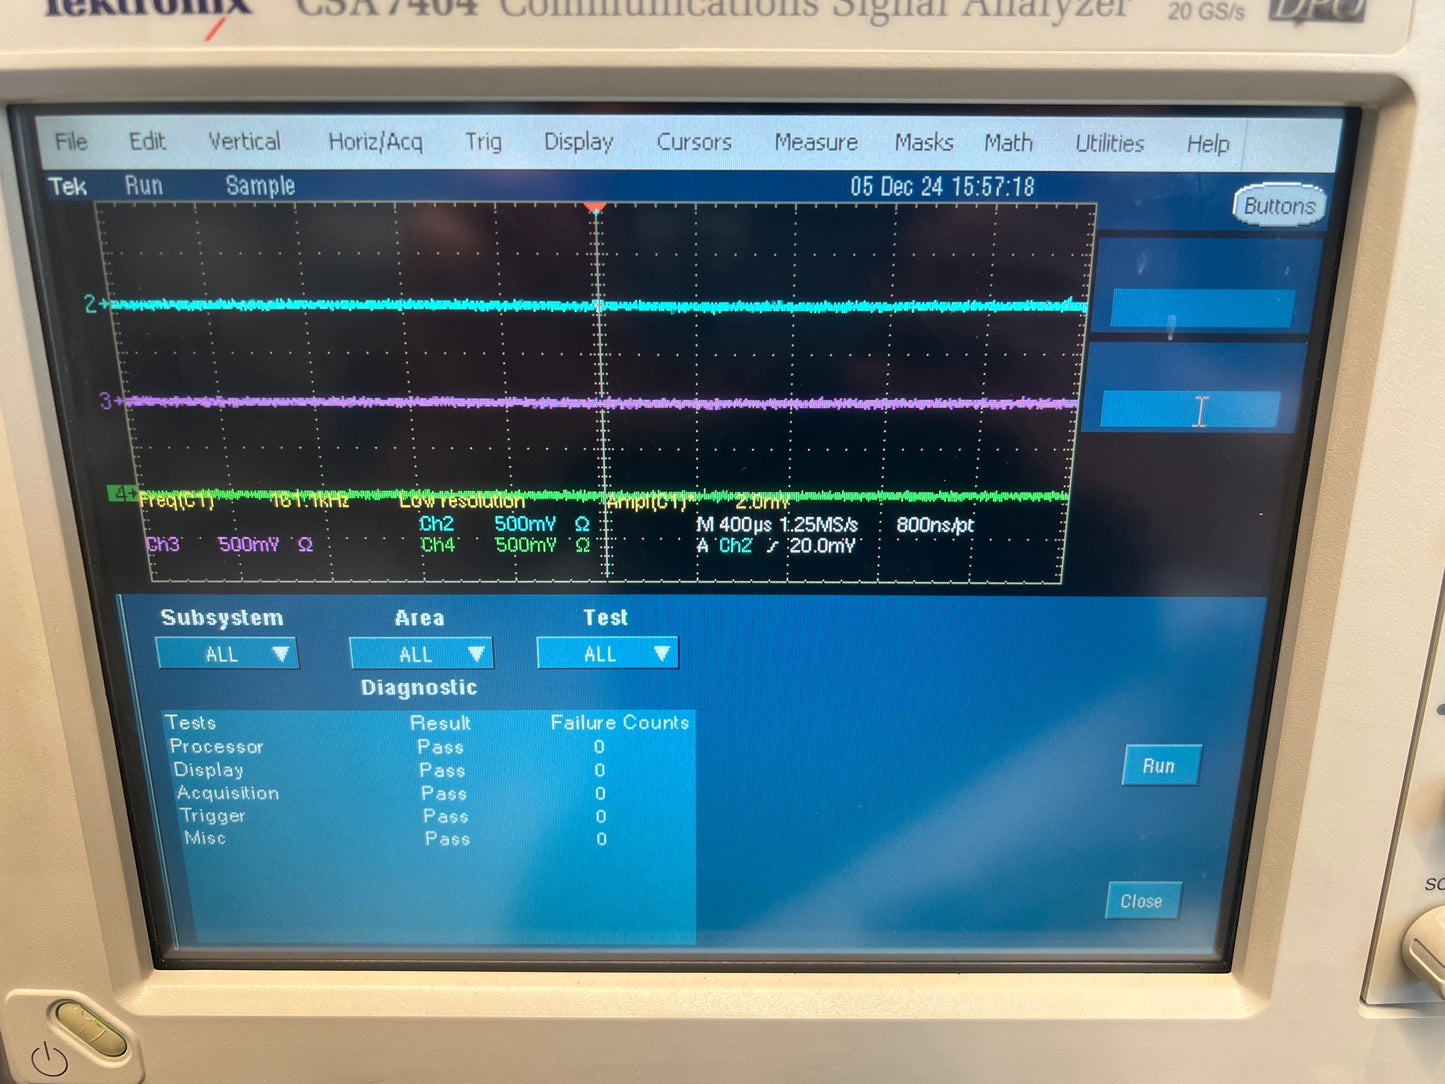
Task: Open the Vertical menu
Action: (x=244, y=141)
